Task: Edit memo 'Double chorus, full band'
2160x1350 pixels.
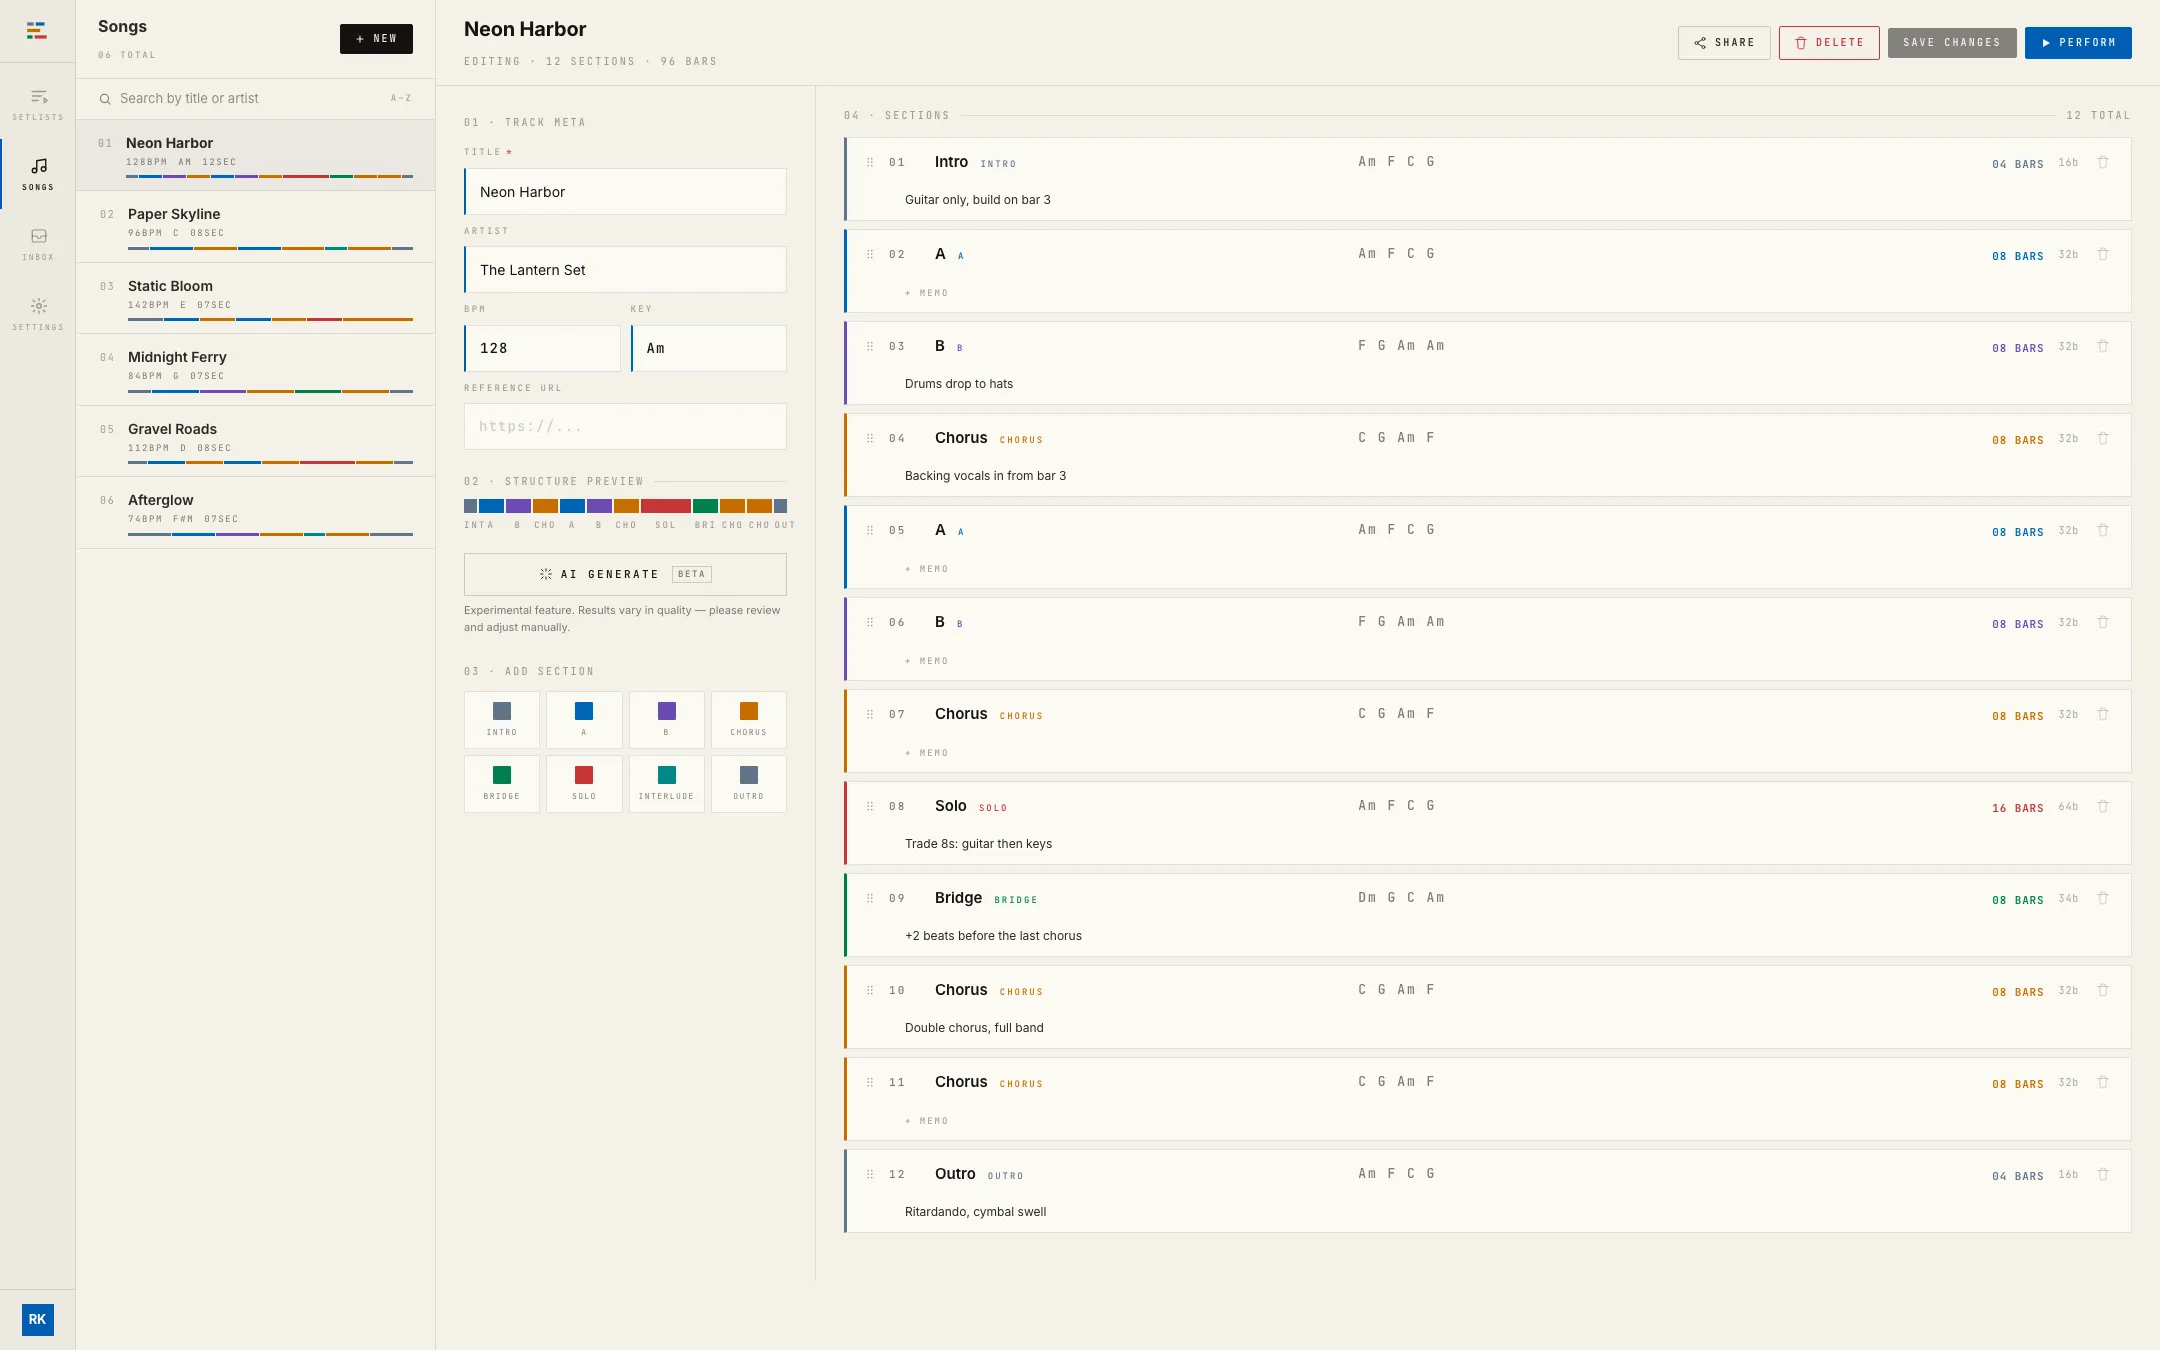Action: 974,1028
